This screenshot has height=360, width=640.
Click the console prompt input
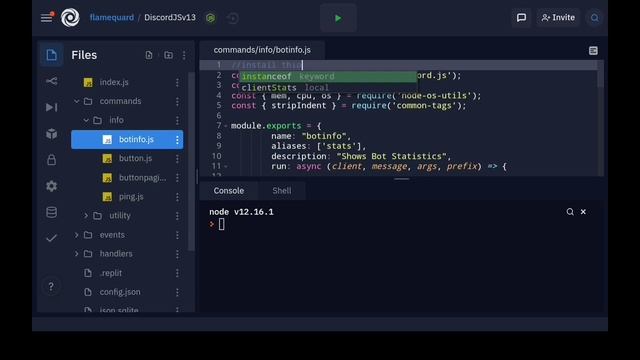[x=221, y=224]
